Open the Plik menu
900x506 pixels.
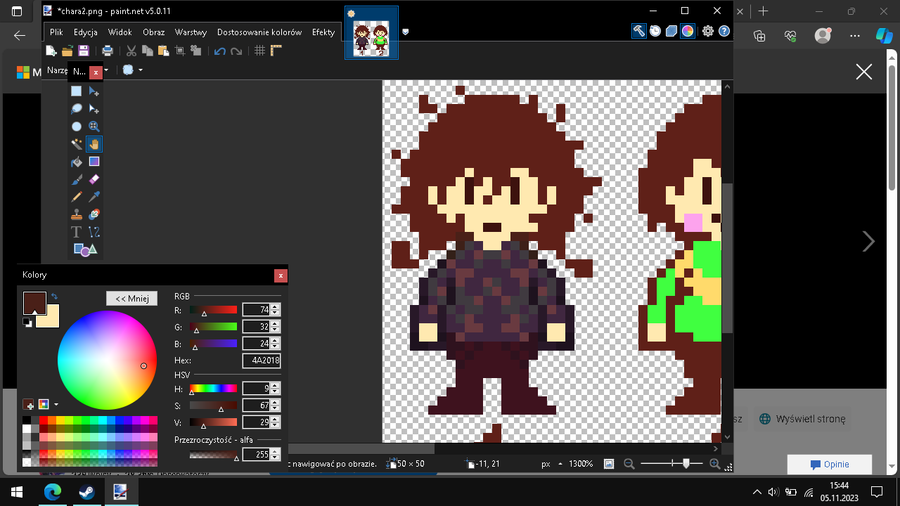56,32
